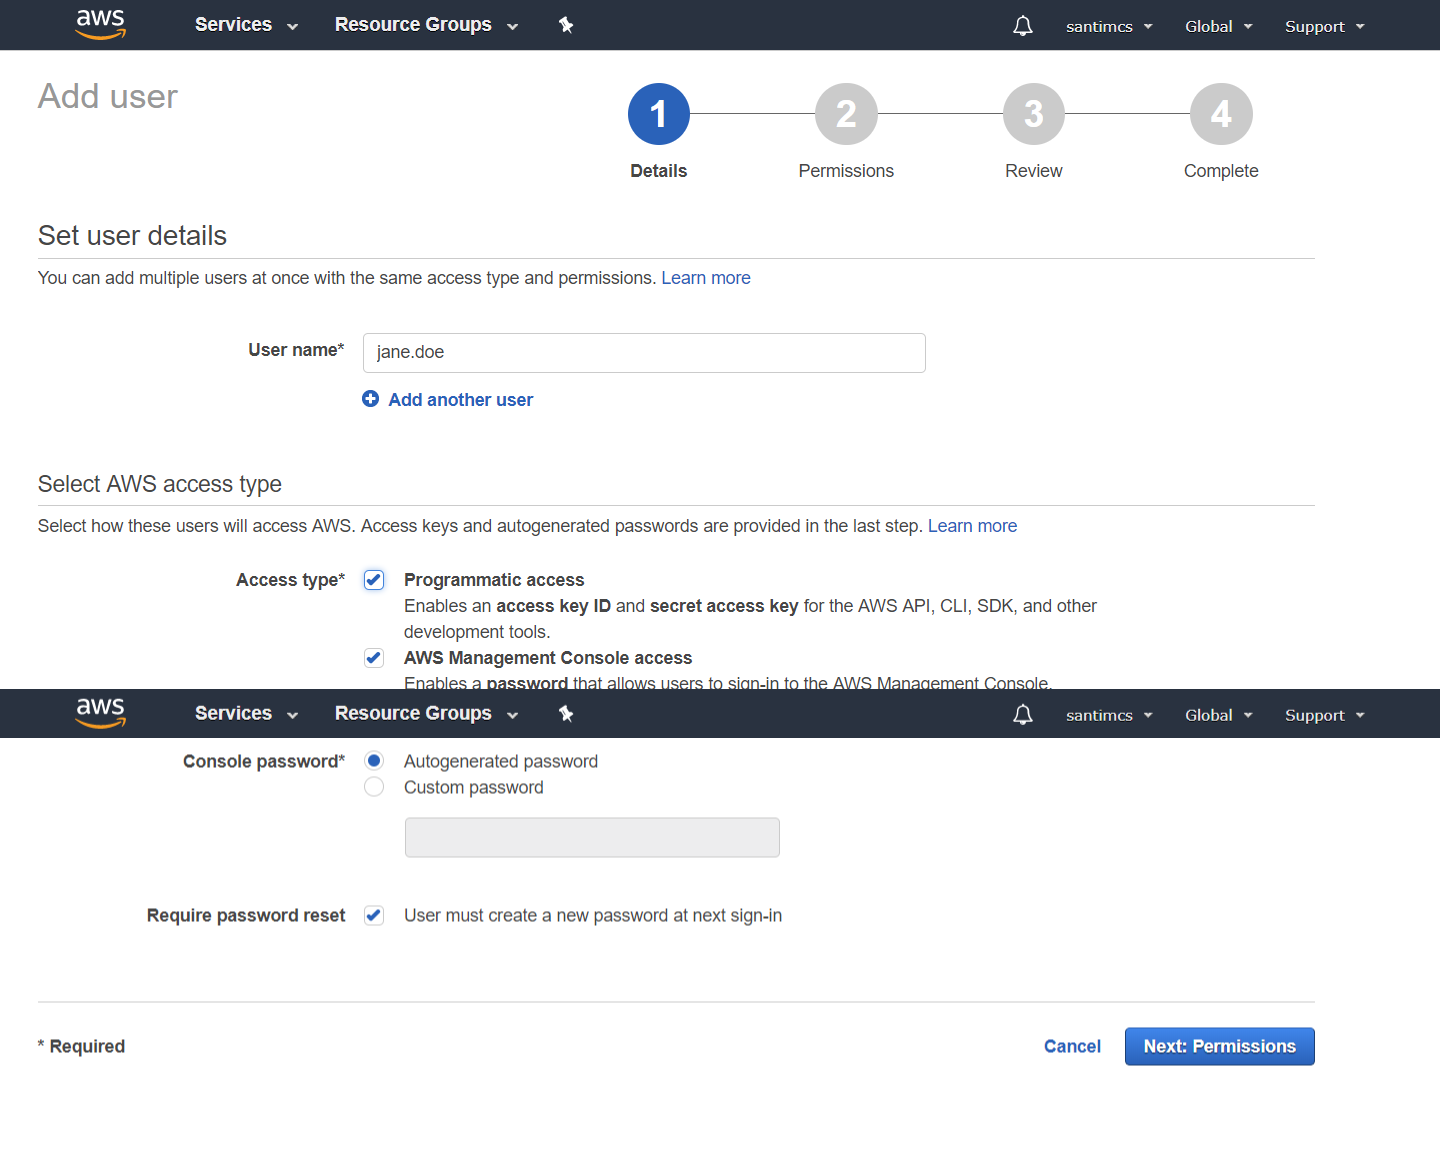1440x1166 pixels.
Task: Click the Permissions step label
Action: click(846, 171)
